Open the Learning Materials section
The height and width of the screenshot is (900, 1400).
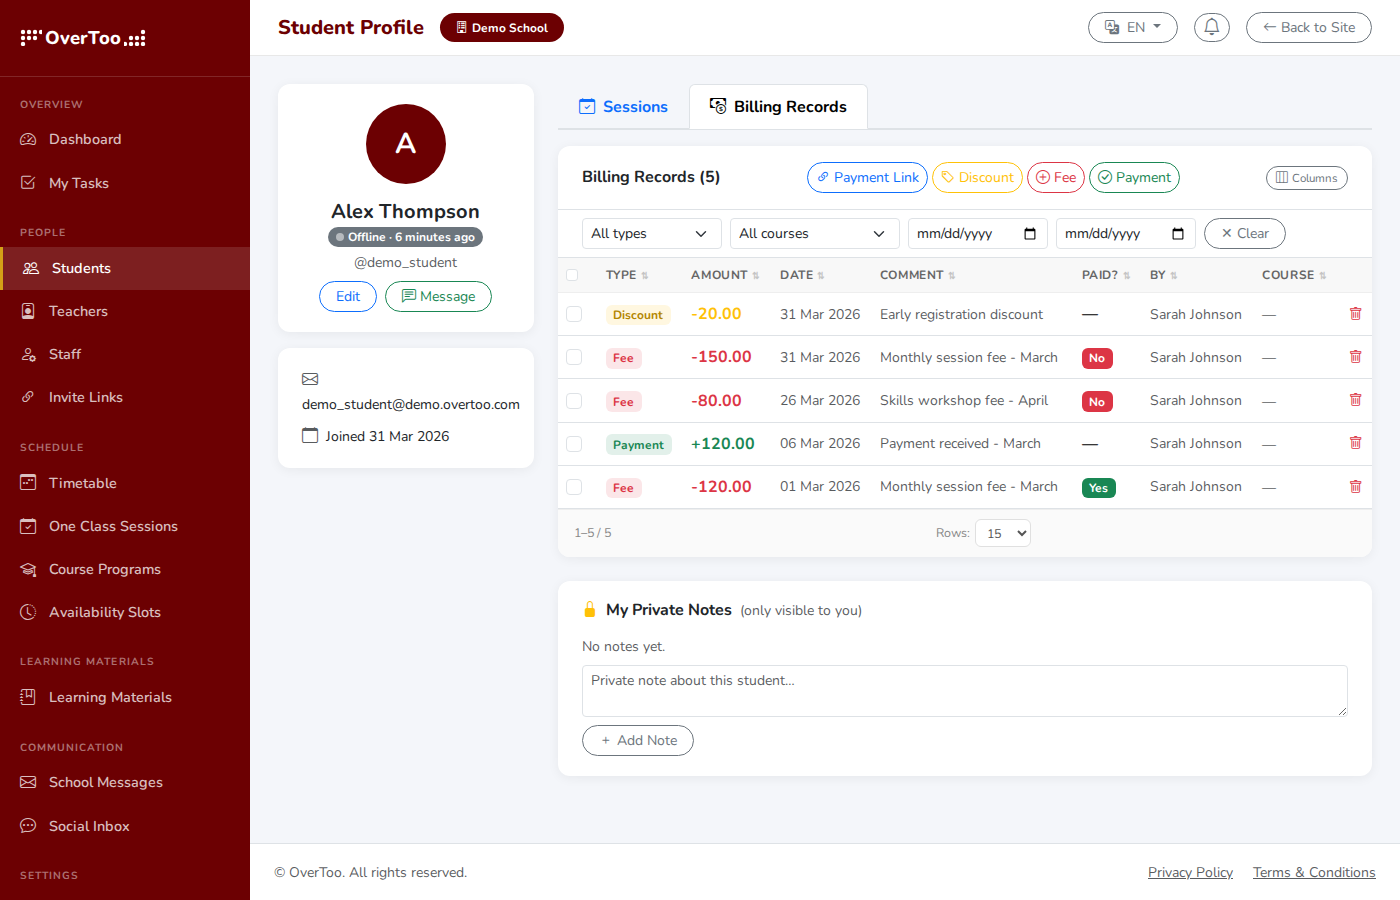pos(110,696)
